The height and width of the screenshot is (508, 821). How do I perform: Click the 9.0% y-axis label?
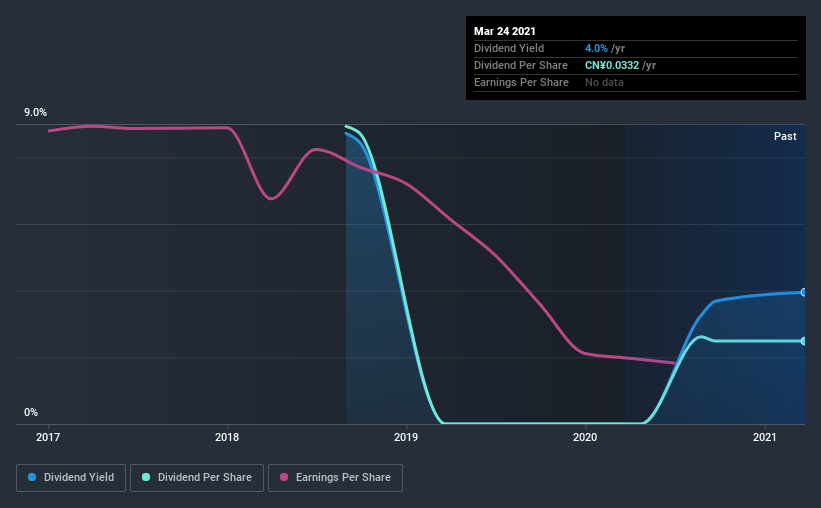pyautogui.click(x=35, y=112)
